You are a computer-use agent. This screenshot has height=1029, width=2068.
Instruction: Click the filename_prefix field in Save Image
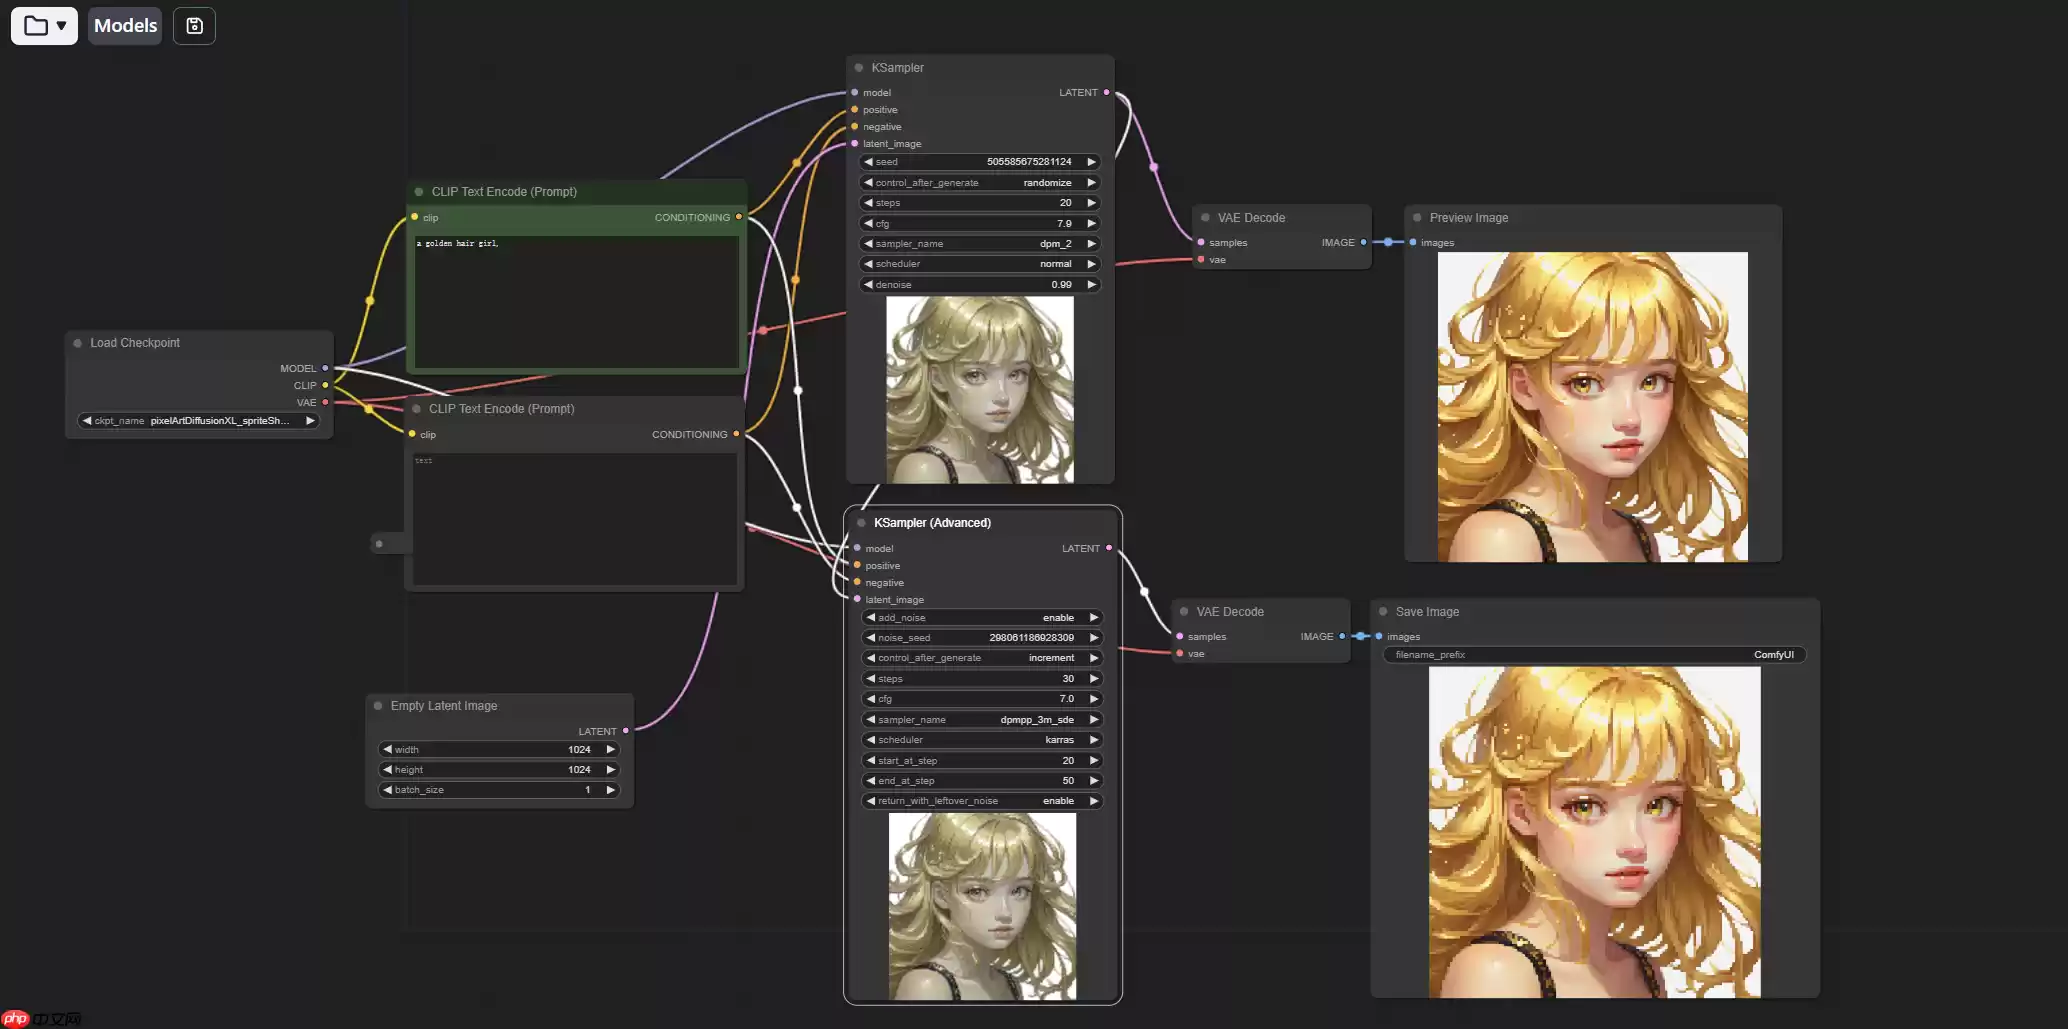tap(1594, 655)
